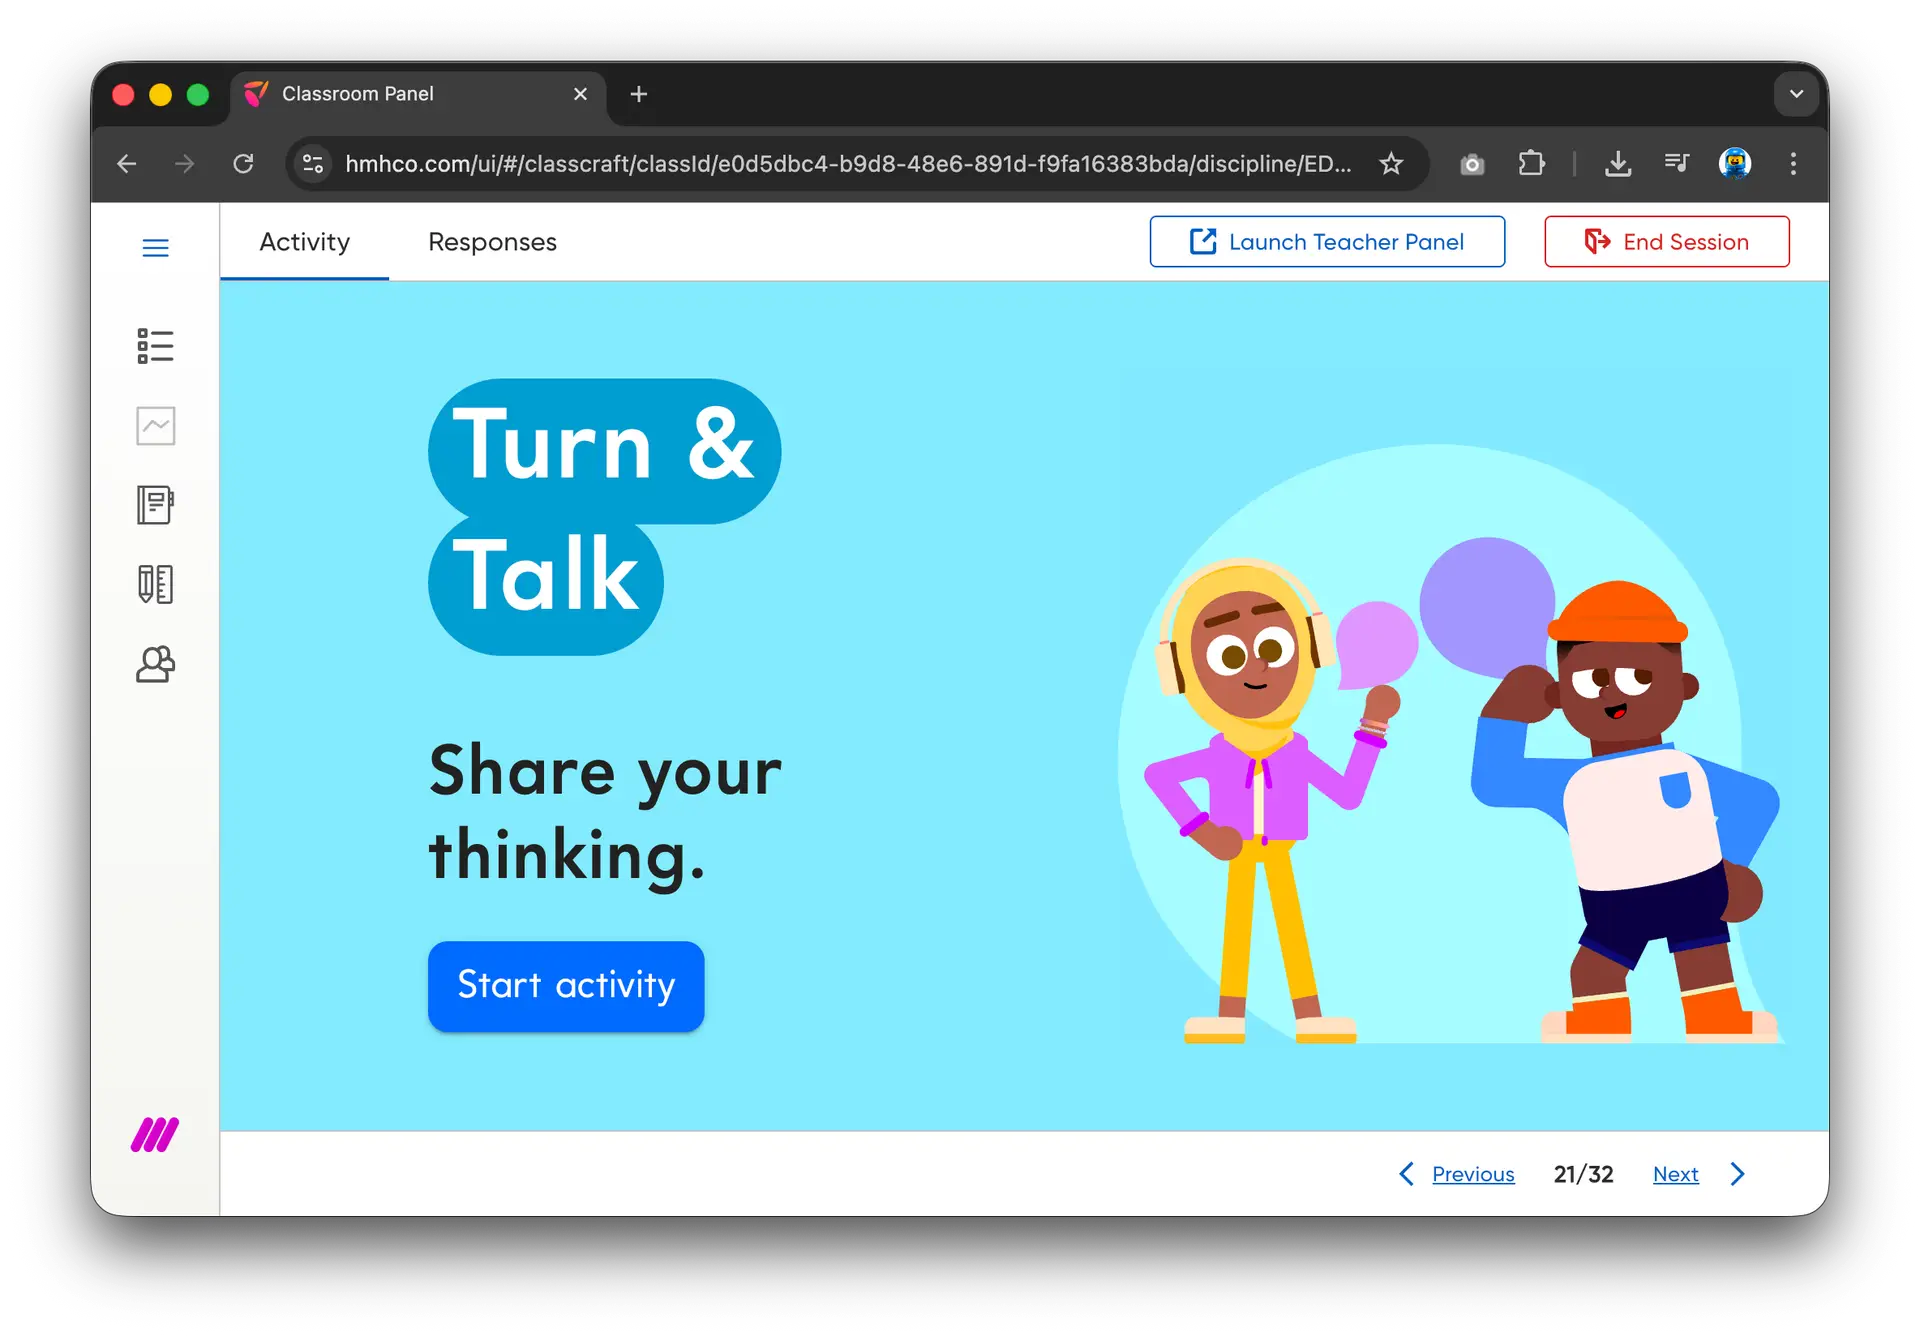Open the students roster icon

coord(155,664)
